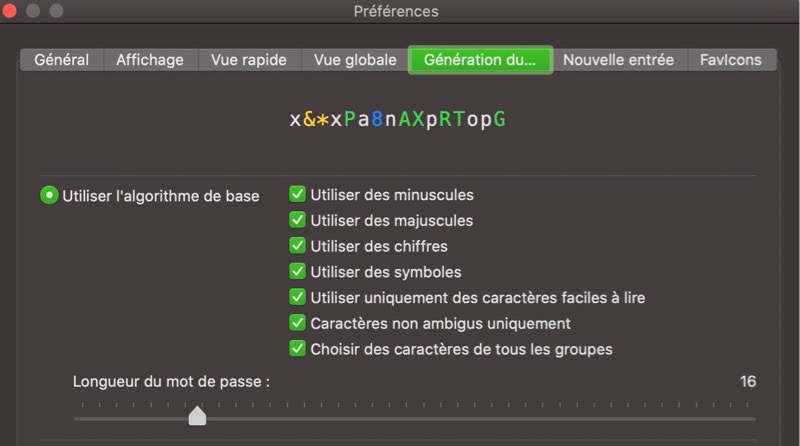Click the generated password preview text
The width and height of the screenshot is (800, 446).
click(x=397, y=120)
